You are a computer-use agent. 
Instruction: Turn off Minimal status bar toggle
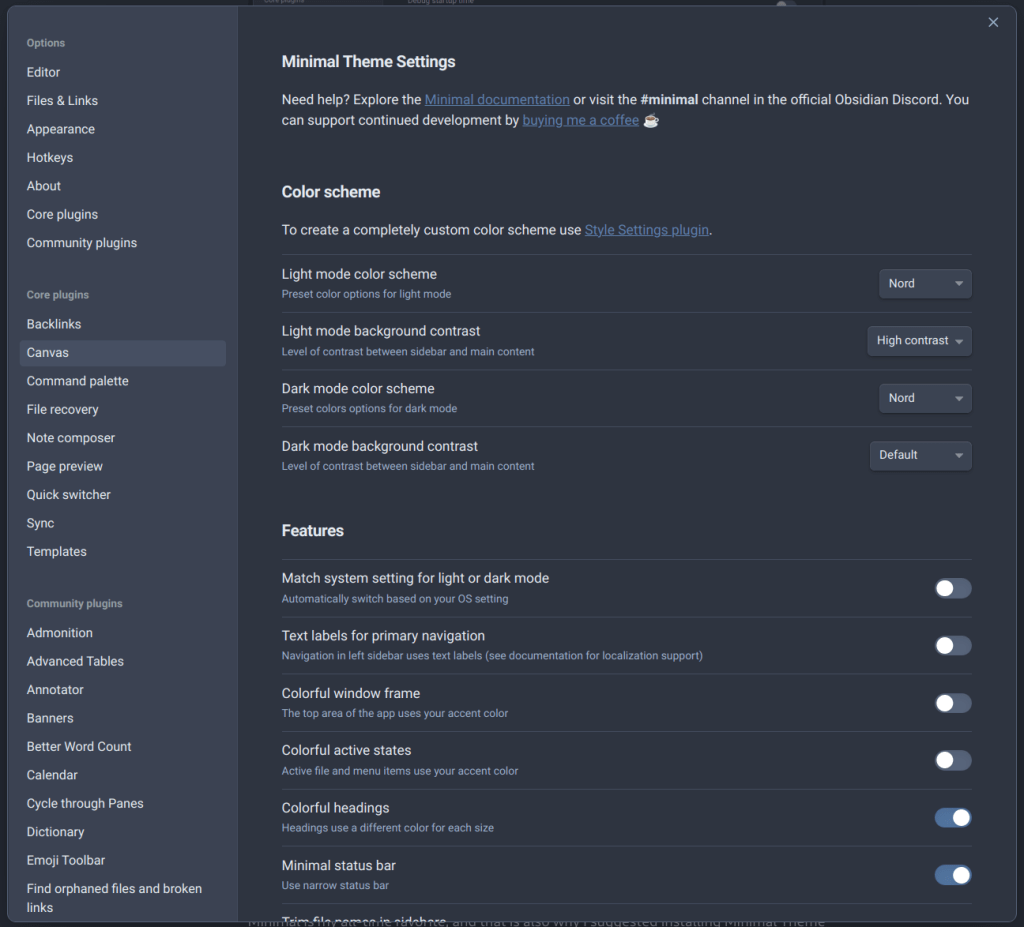952,875
